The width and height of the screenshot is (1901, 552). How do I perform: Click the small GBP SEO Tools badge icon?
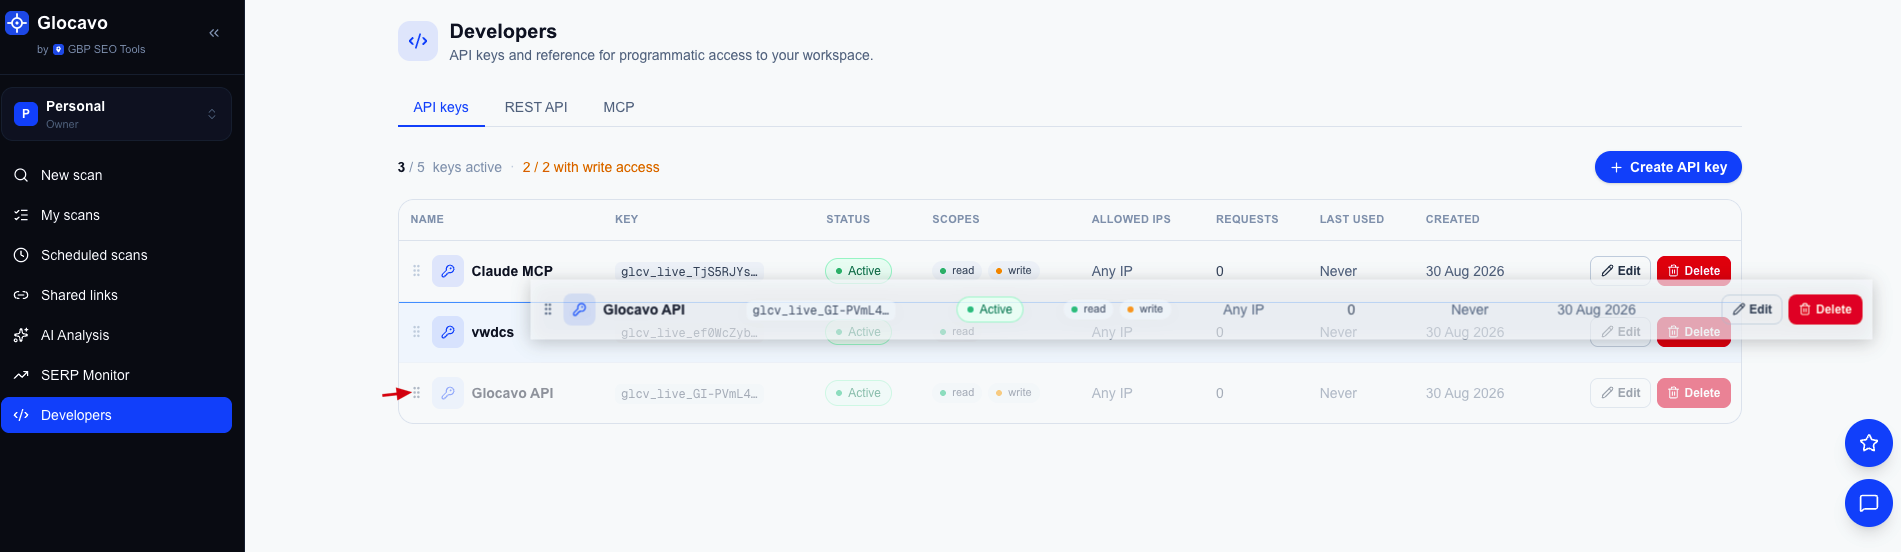[x=58, y=49]
